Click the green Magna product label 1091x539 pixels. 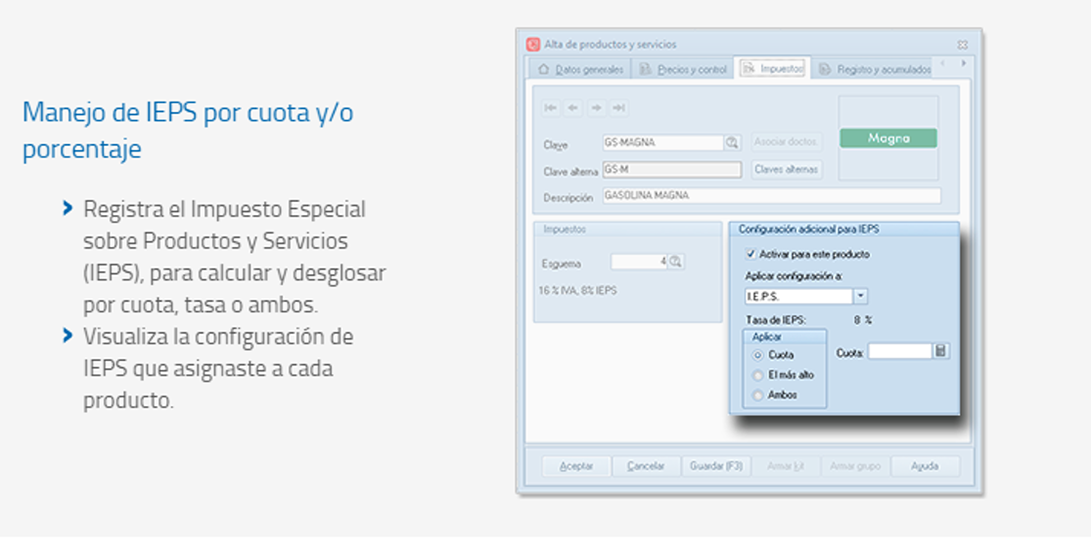(x=888, y=139)
